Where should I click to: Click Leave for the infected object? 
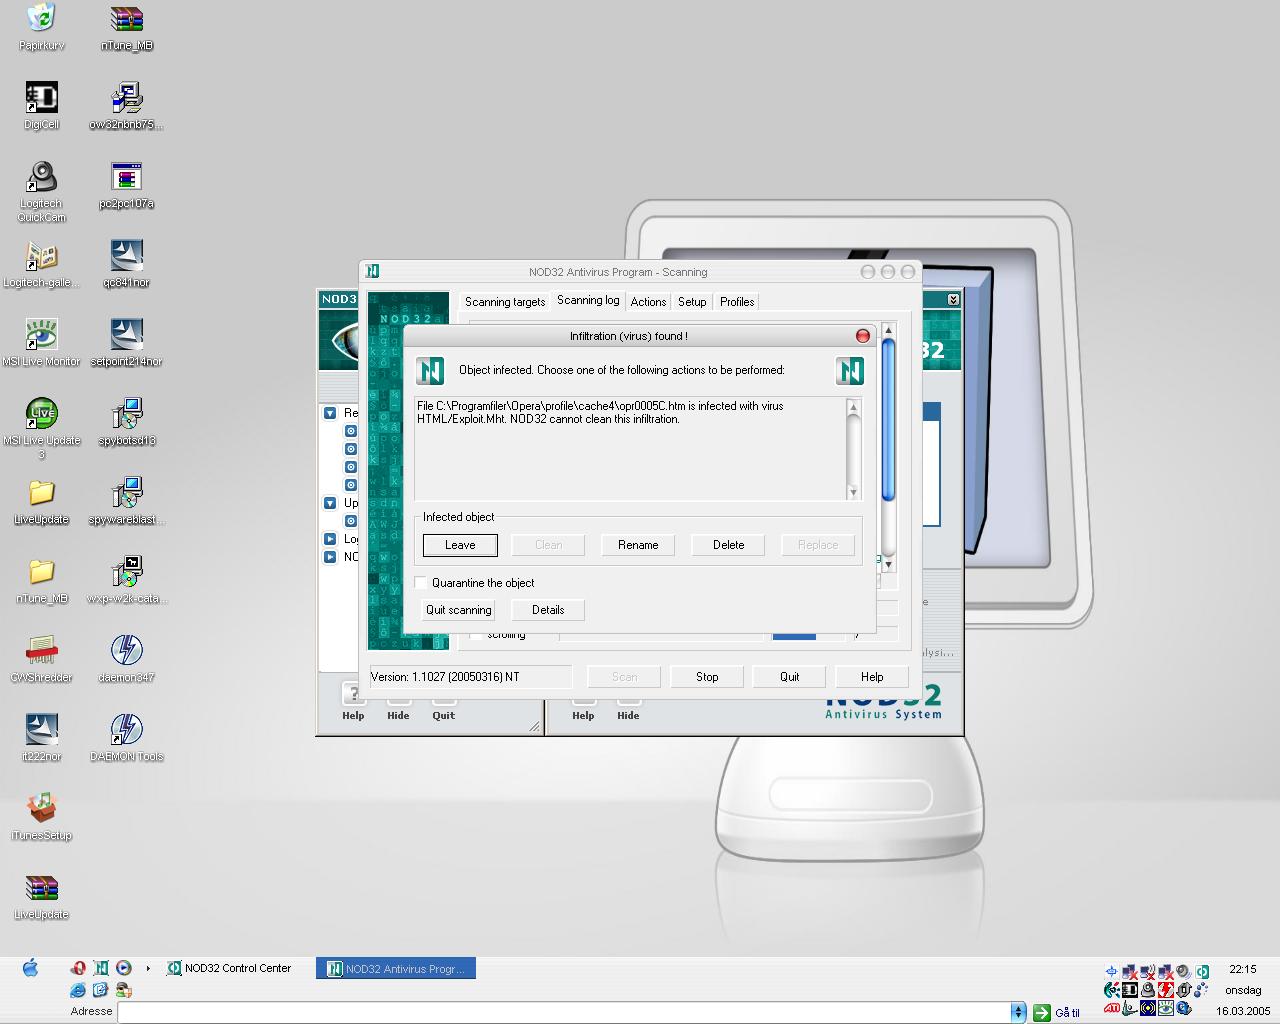[460, 545]
